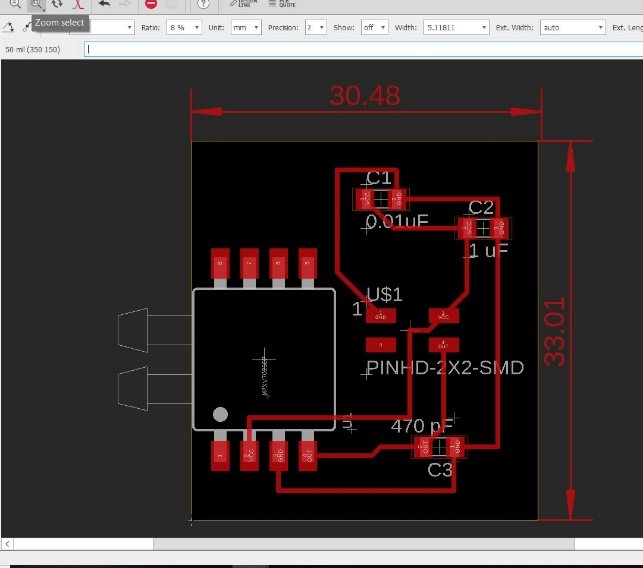Click the IC bottom OUT pad
Screen dimensions: 643x568
click(x=308, y=456)
